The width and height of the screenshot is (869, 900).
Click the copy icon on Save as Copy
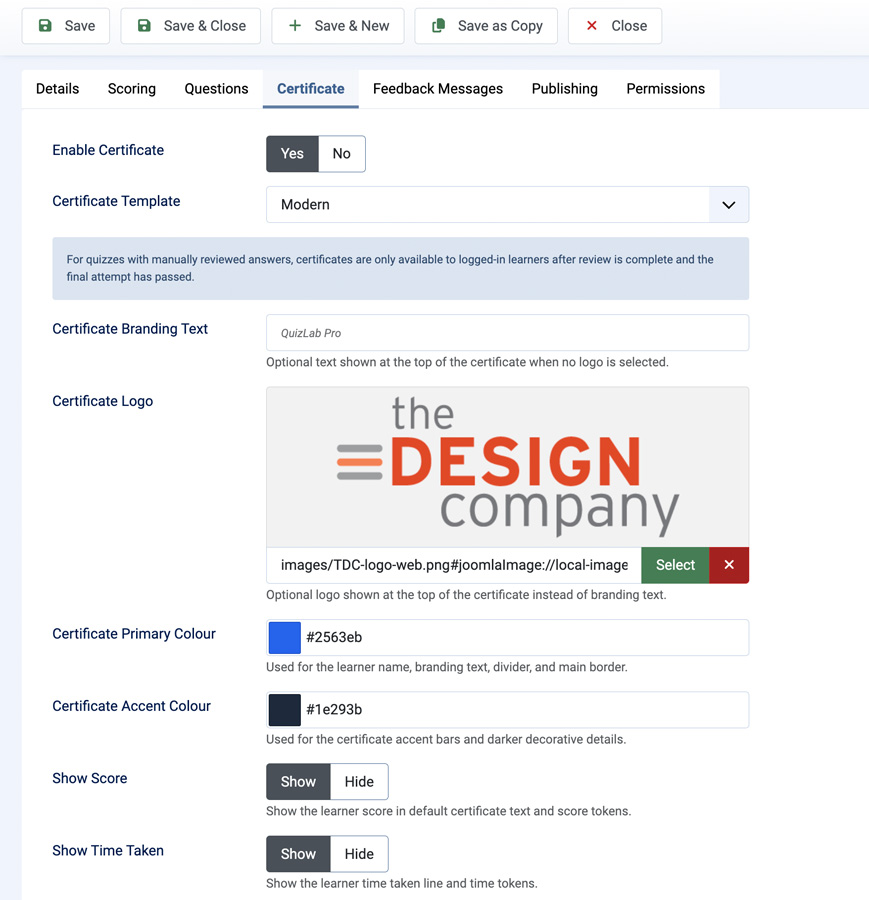[x=439, y=26]
